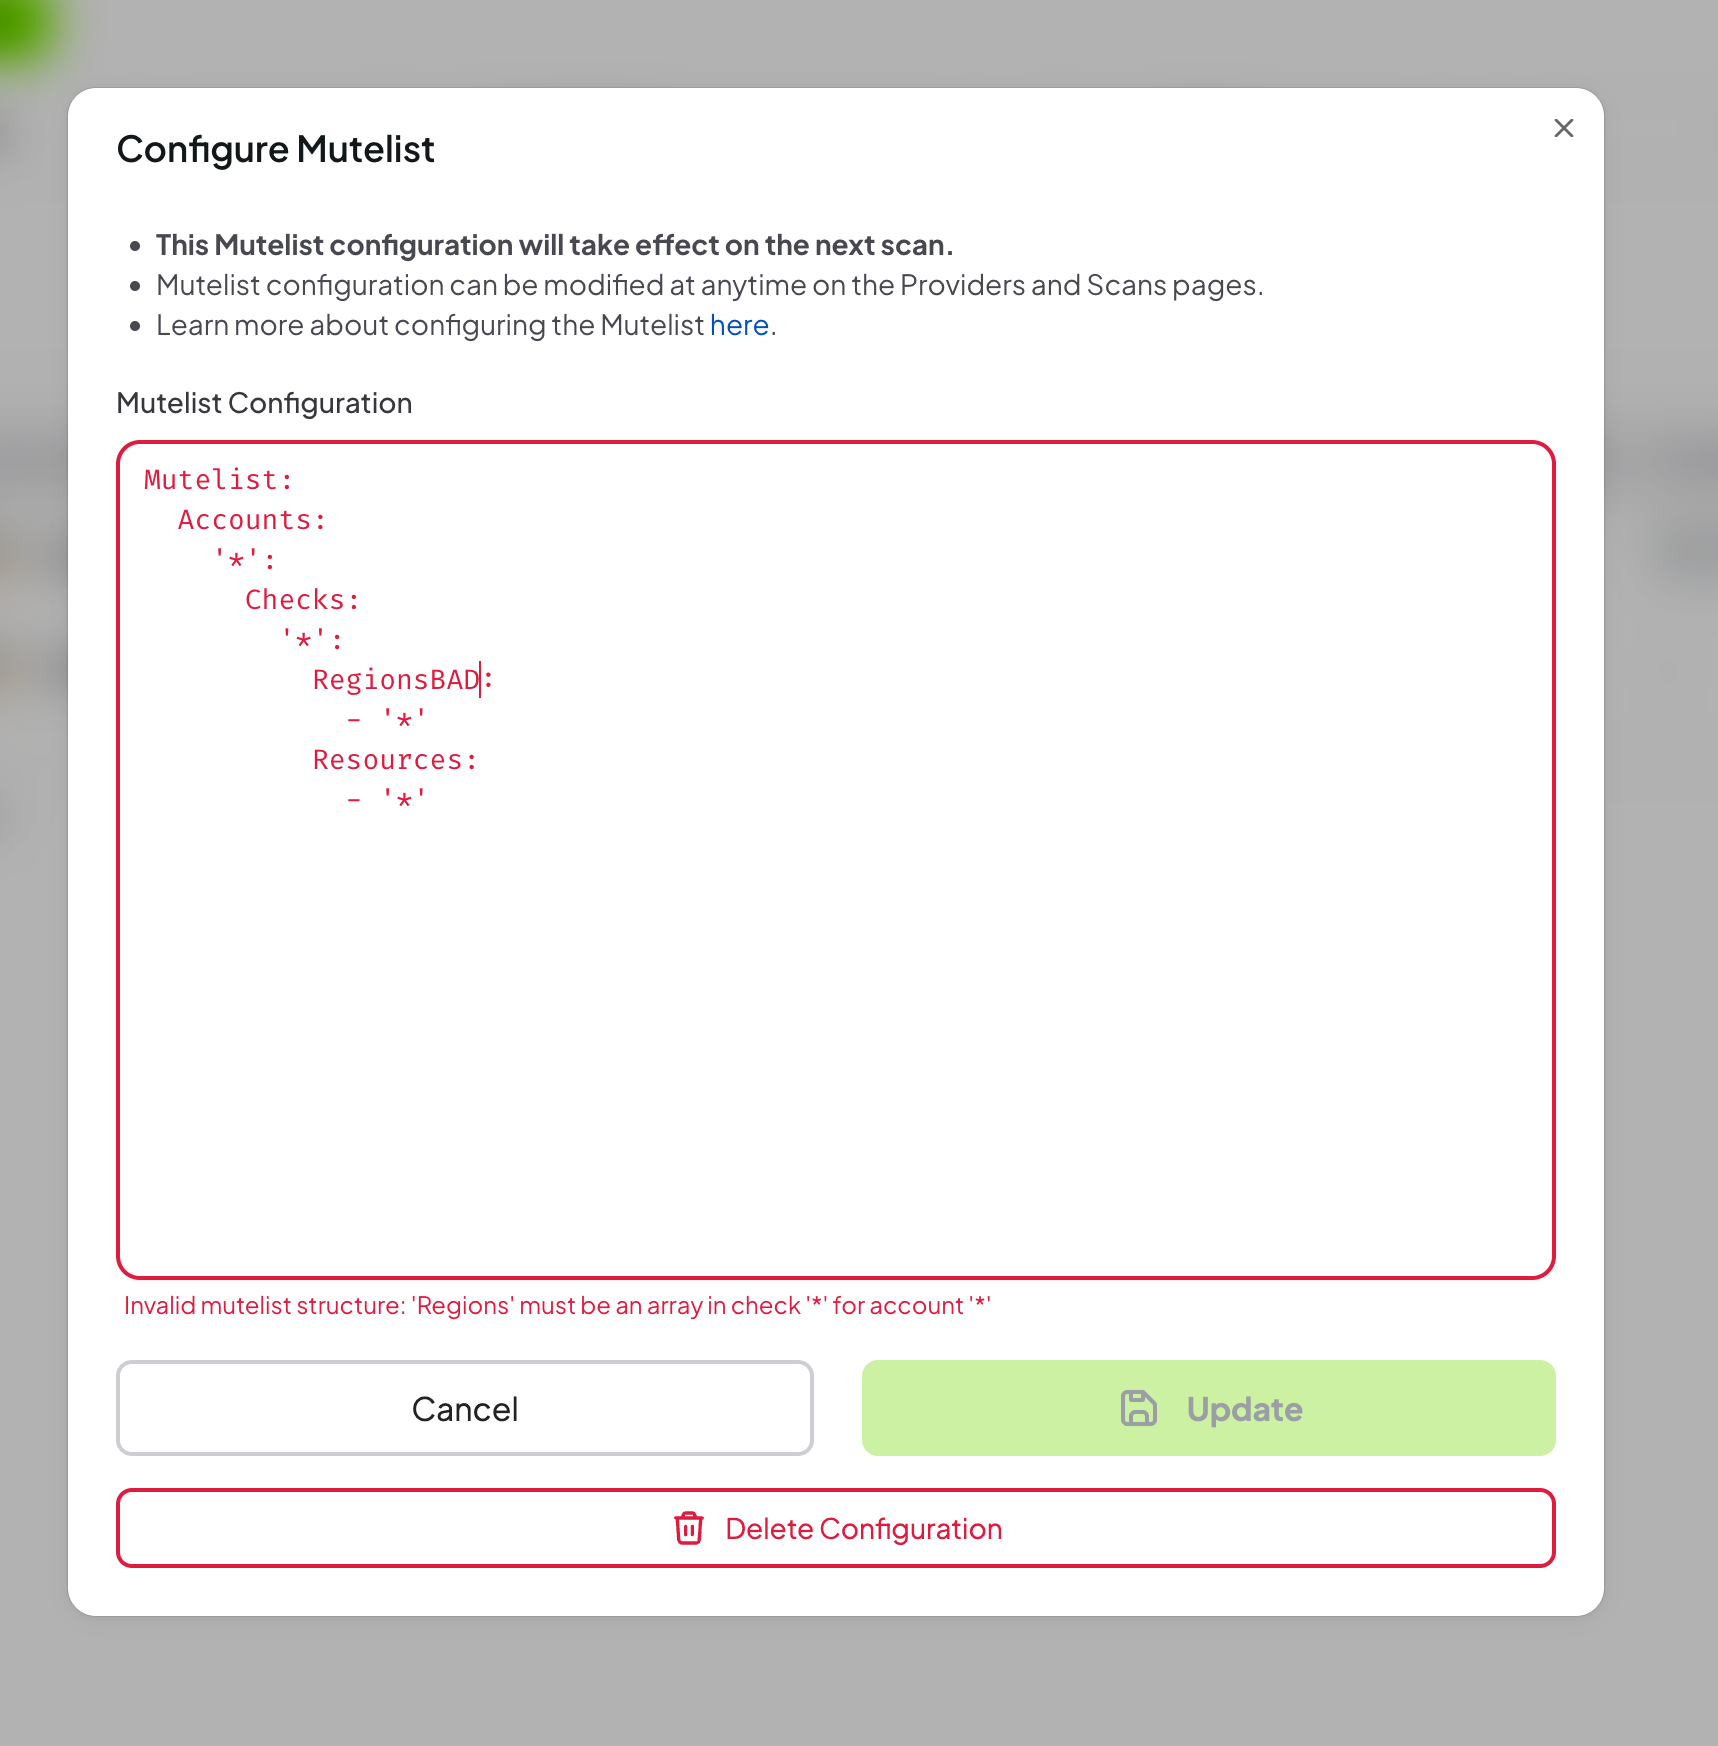Place cursor on the Resources line
The image size is (1718, 1746).
(x=394, y=759)
